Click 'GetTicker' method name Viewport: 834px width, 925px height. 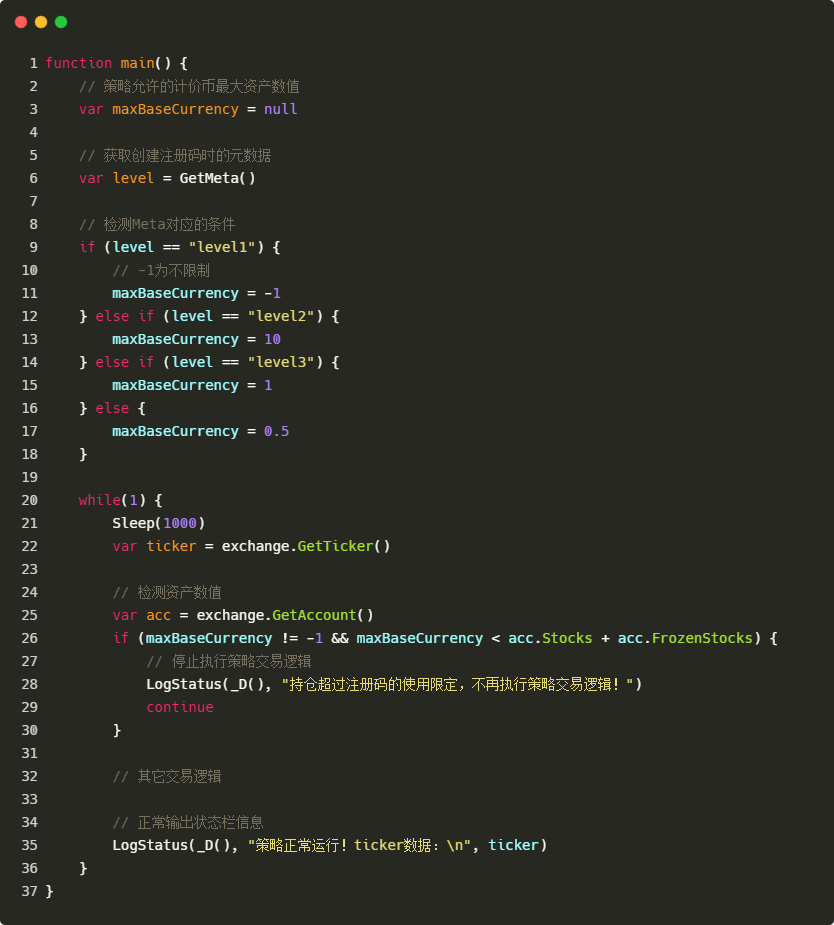[336, 546]
